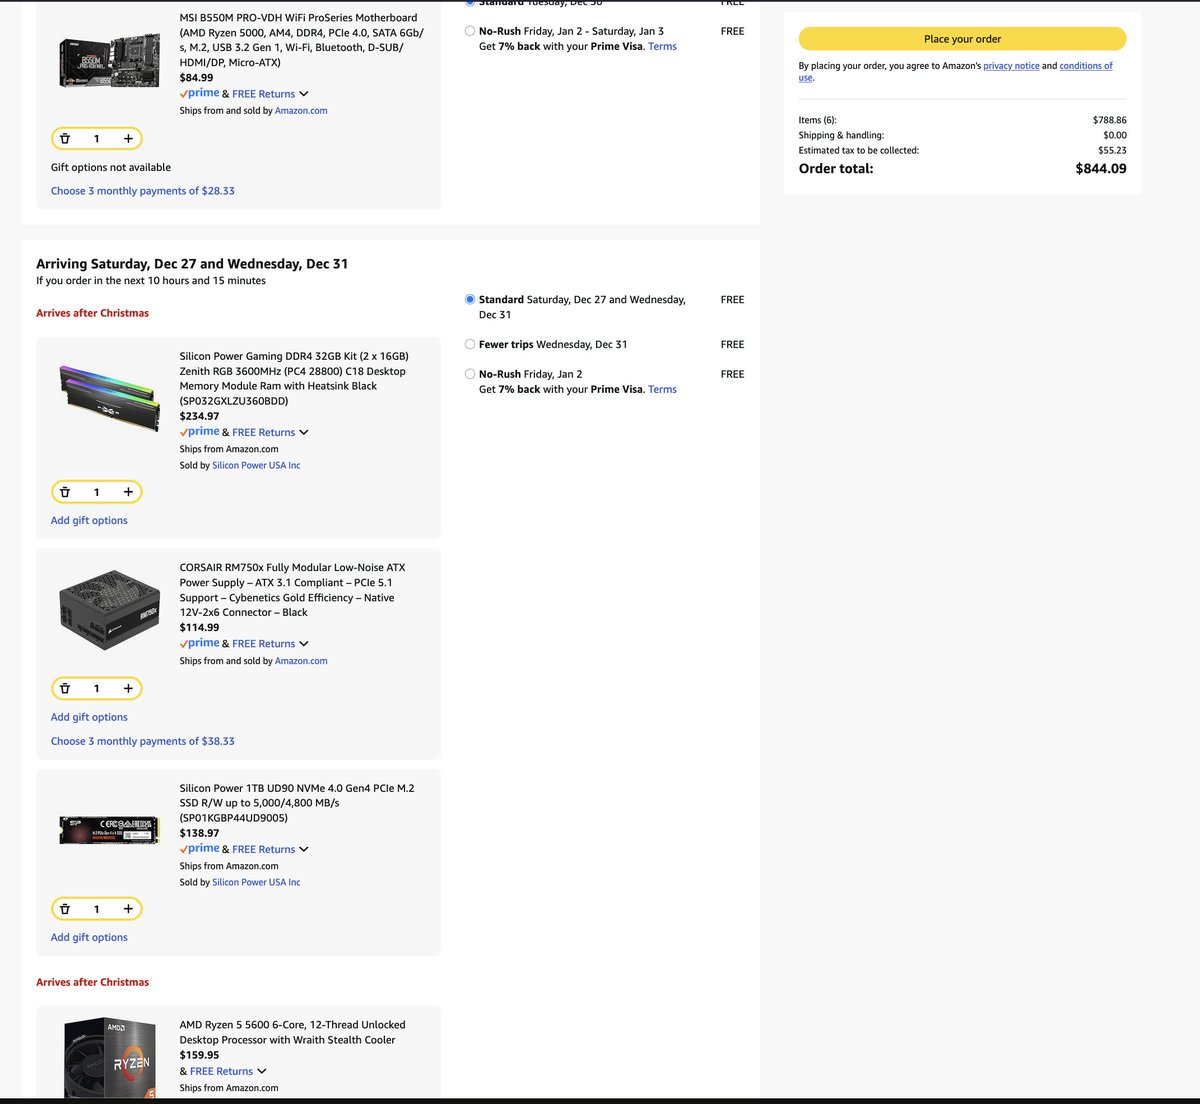
Task: Add gift options for DDR4 RAM kit
Action: pos(89,520)
